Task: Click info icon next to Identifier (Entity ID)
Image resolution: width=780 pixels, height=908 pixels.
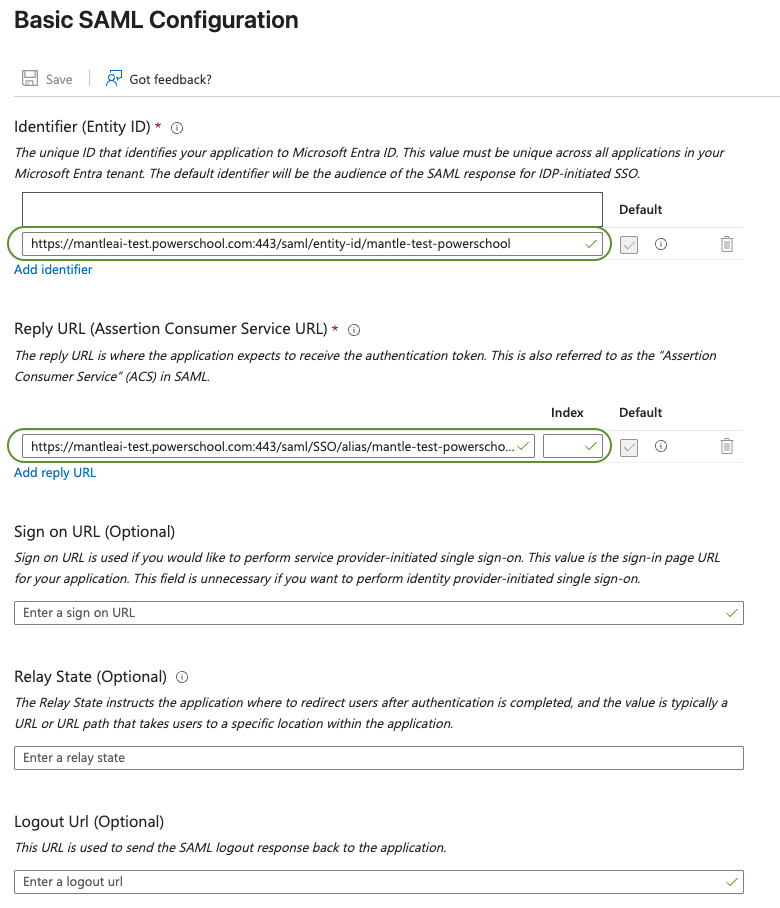Action: tap(177, 128)
